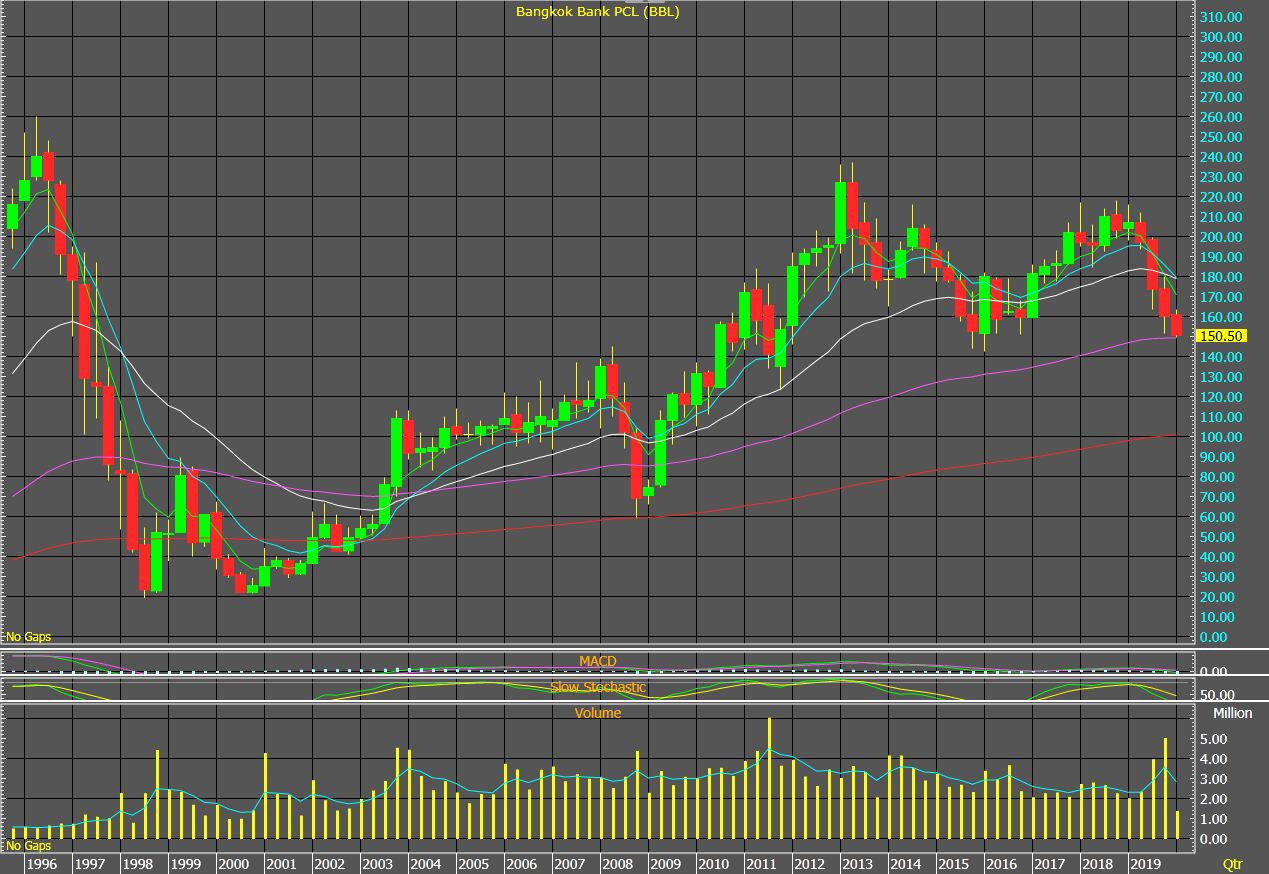Click the 2017 year label on time axis

pyautogui.click(x=1049, y=864)
